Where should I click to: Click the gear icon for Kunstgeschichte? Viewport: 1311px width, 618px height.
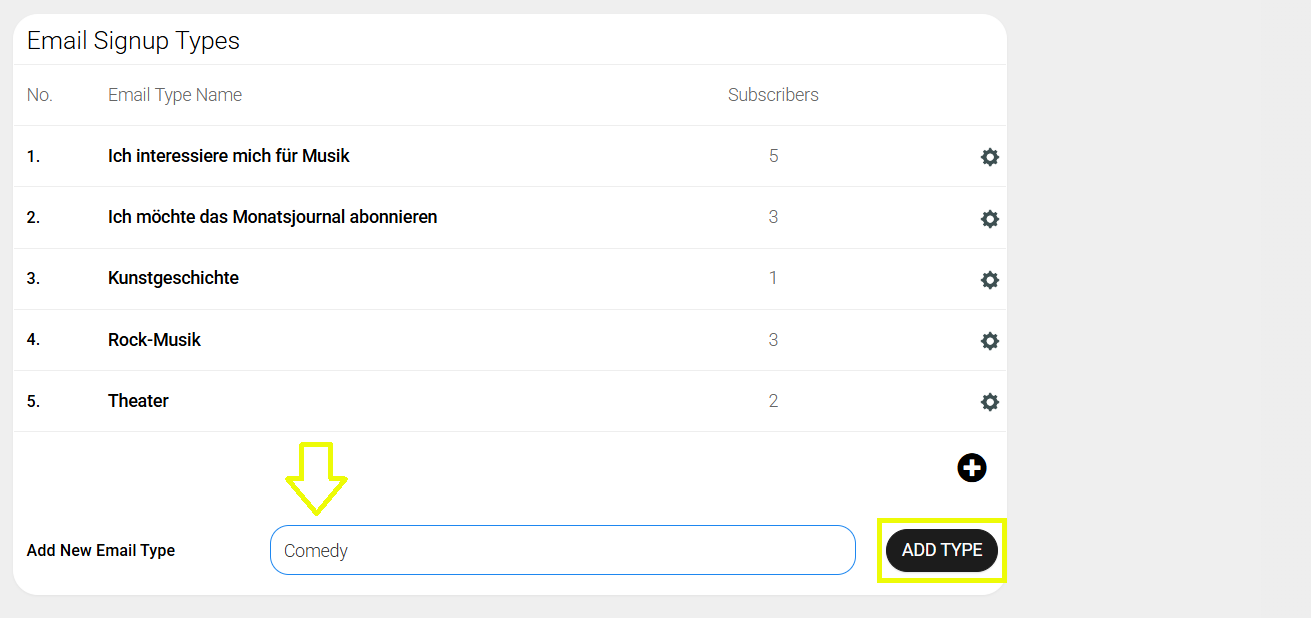(x=990, y=280)
